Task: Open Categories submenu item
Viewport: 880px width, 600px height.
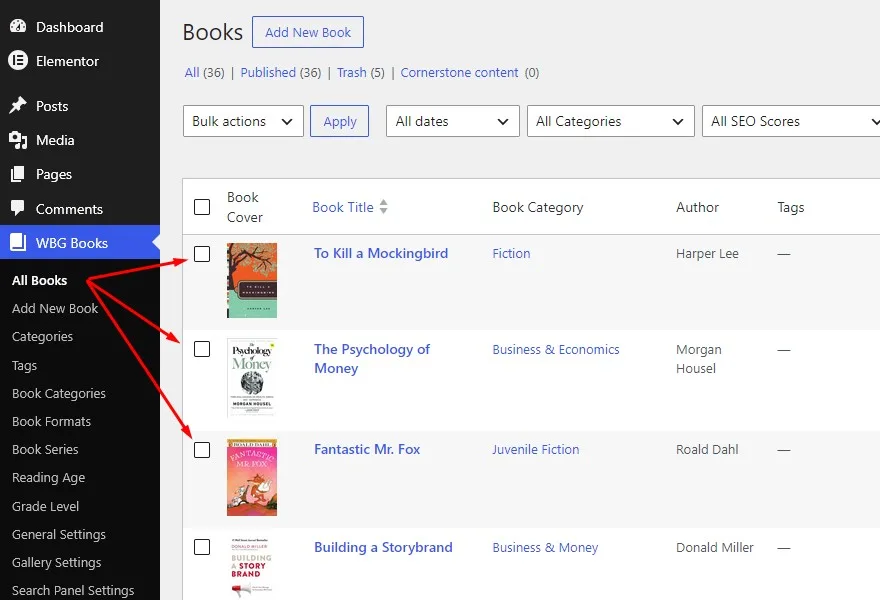Action: click(42, 336)
